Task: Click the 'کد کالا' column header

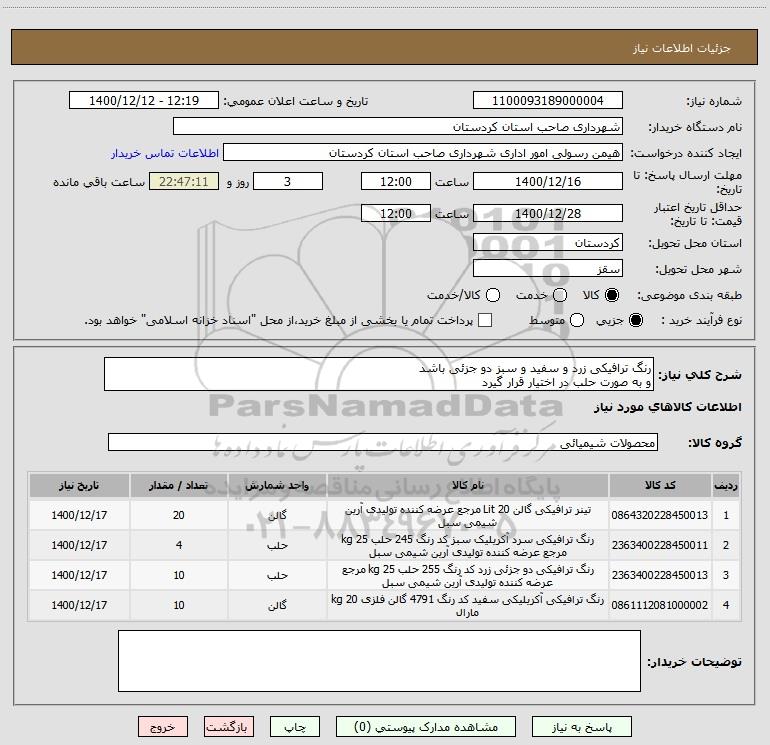Action: point(660,485)
